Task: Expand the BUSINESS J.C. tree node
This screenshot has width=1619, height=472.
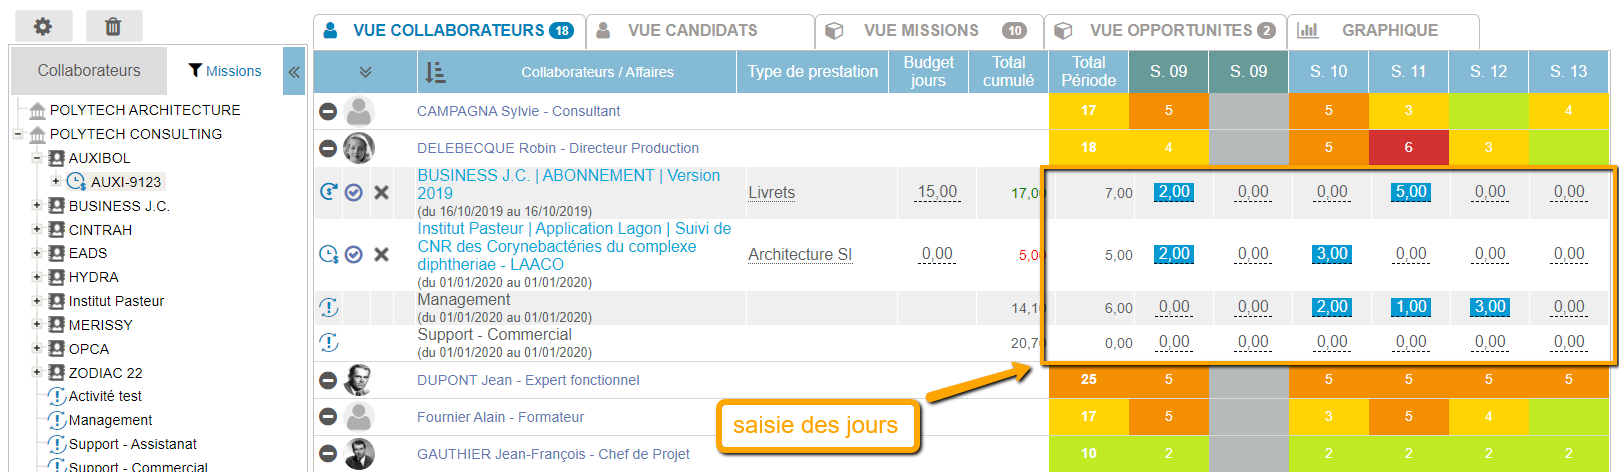Action: point(37,206)
